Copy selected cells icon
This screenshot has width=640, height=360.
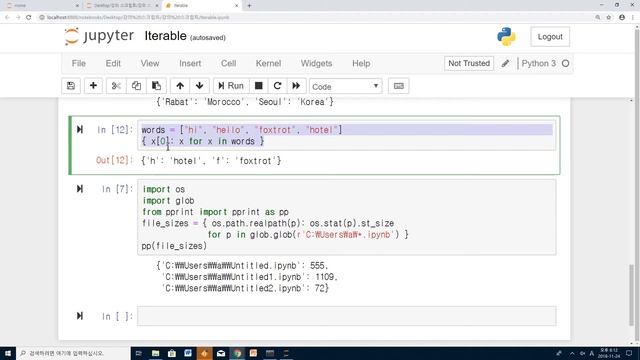(136, 86)
